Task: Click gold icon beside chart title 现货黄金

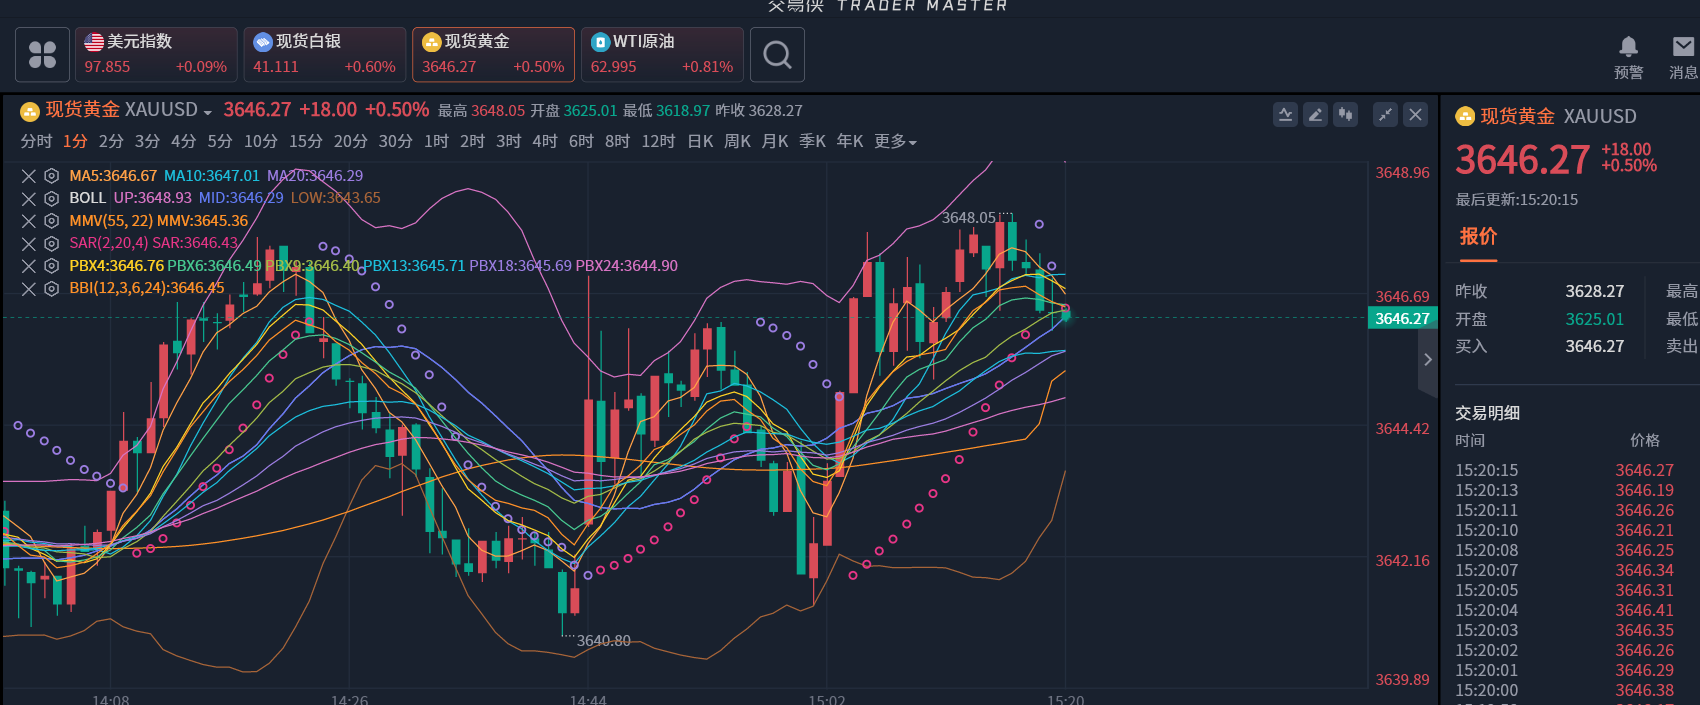Action: point(30,111)
